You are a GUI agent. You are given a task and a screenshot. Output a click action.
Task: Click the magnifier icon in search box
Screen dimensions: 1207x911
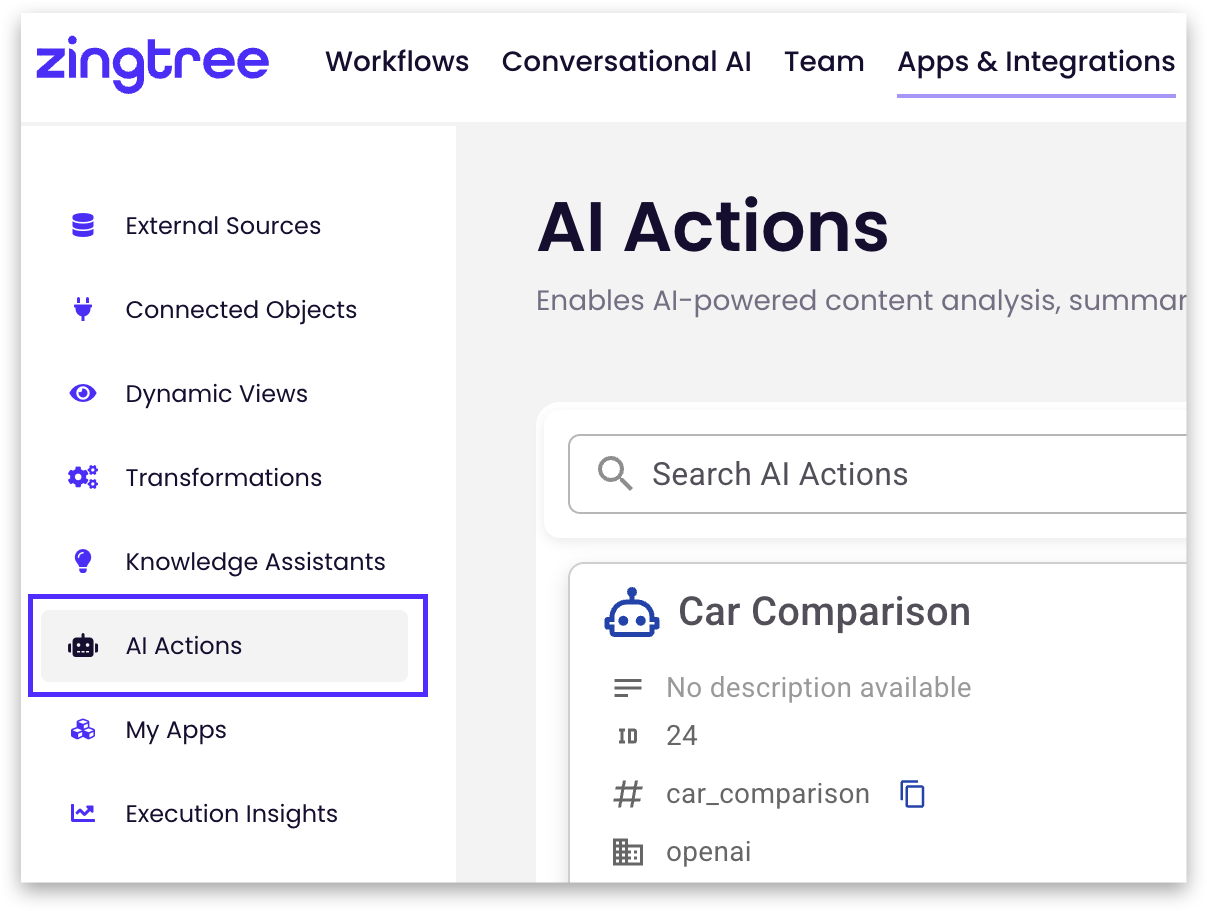(615, 474)
